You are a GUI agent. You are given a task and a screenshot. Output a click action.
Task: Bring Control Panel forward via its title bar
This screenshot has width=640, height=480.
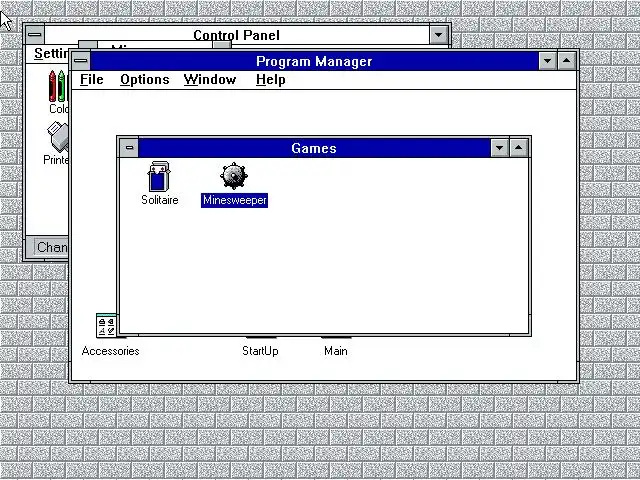tap(237, 35)
